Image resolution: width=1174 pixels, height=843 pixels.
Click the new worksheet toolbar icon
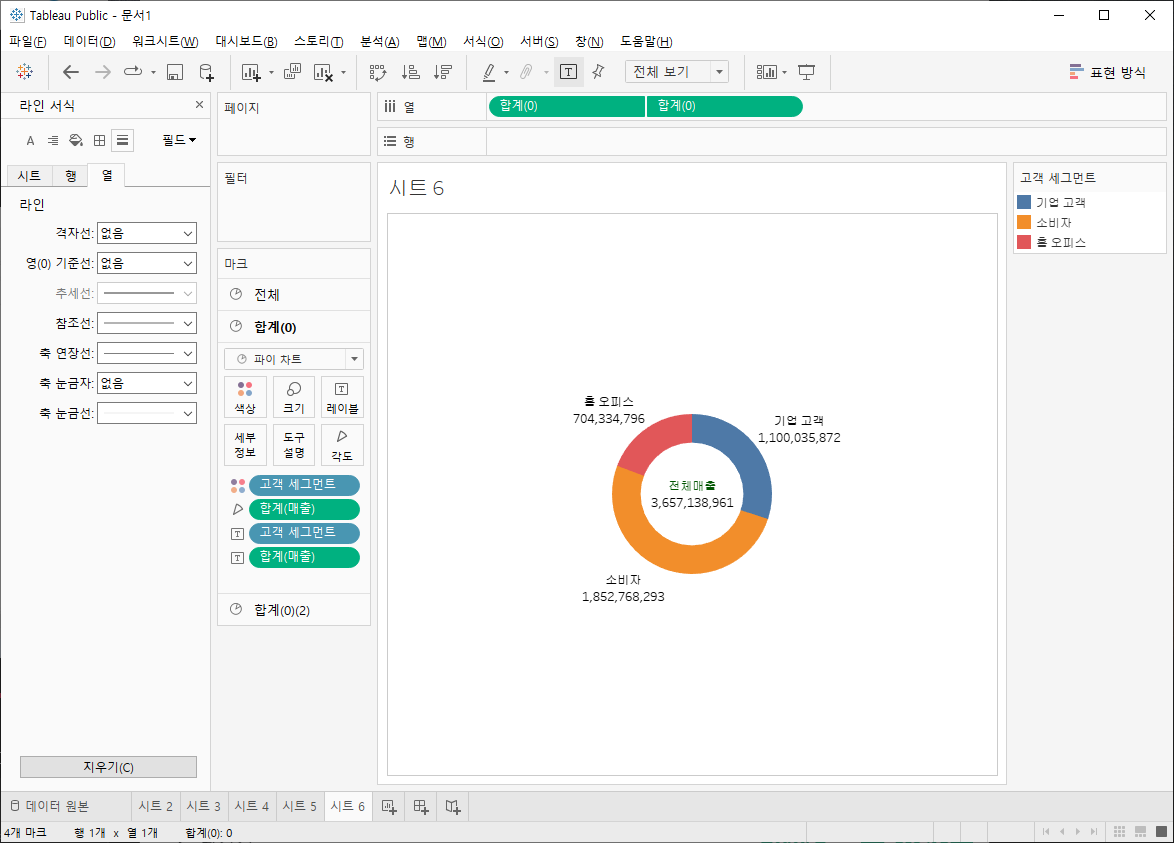point(251,72)
